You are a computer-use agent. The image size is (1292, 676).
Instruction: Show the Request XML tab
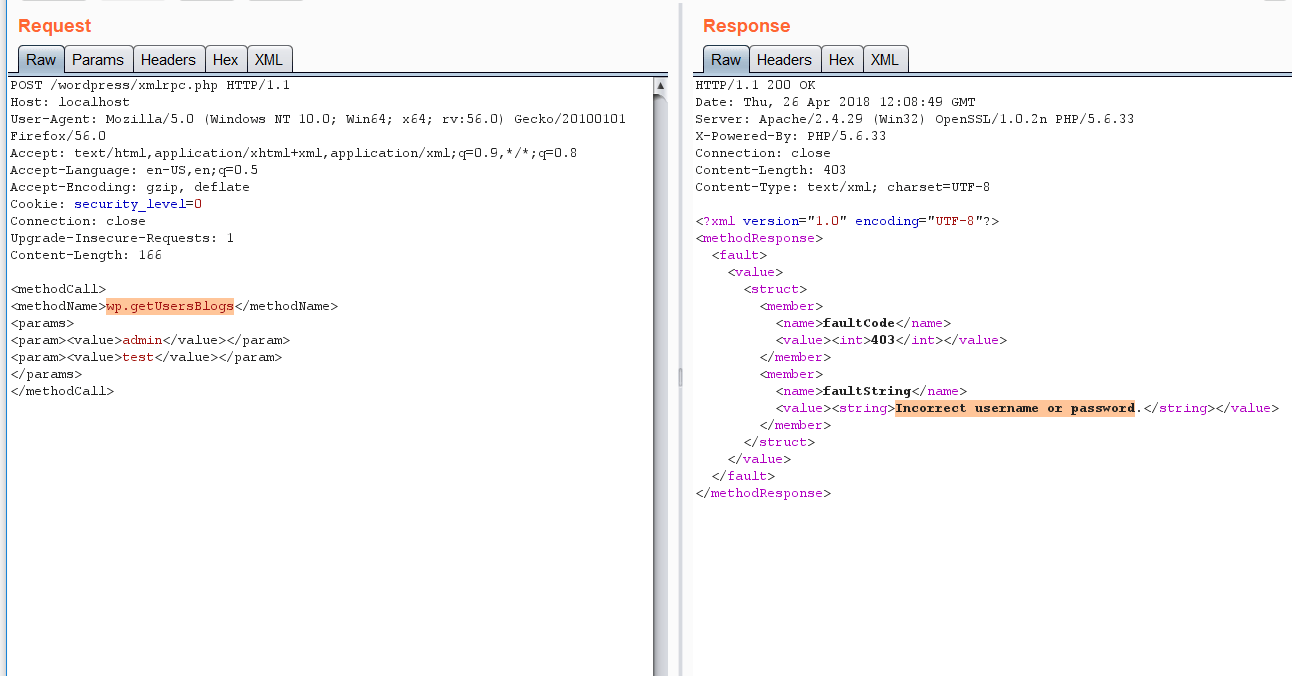[x=268, y=60]
